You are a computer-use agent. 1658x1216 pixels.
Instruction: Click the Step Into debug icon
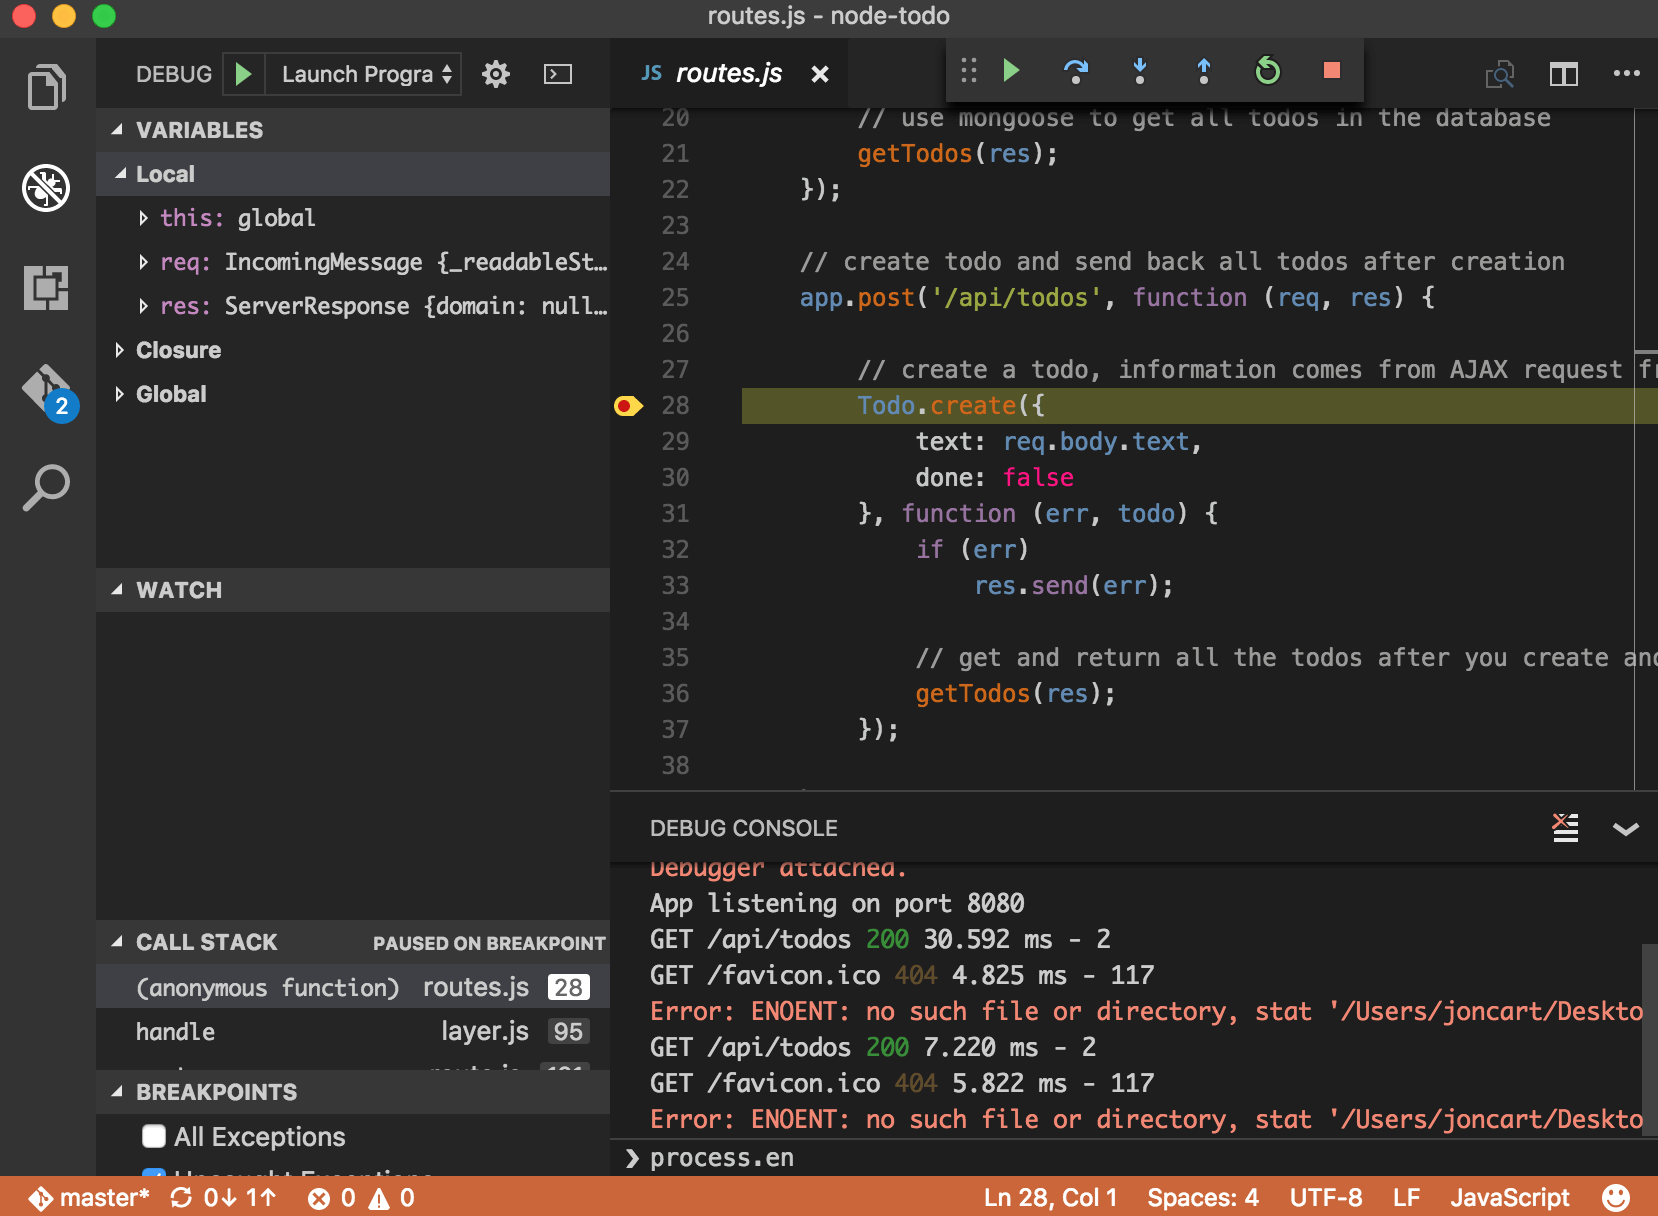point(1140,71)
